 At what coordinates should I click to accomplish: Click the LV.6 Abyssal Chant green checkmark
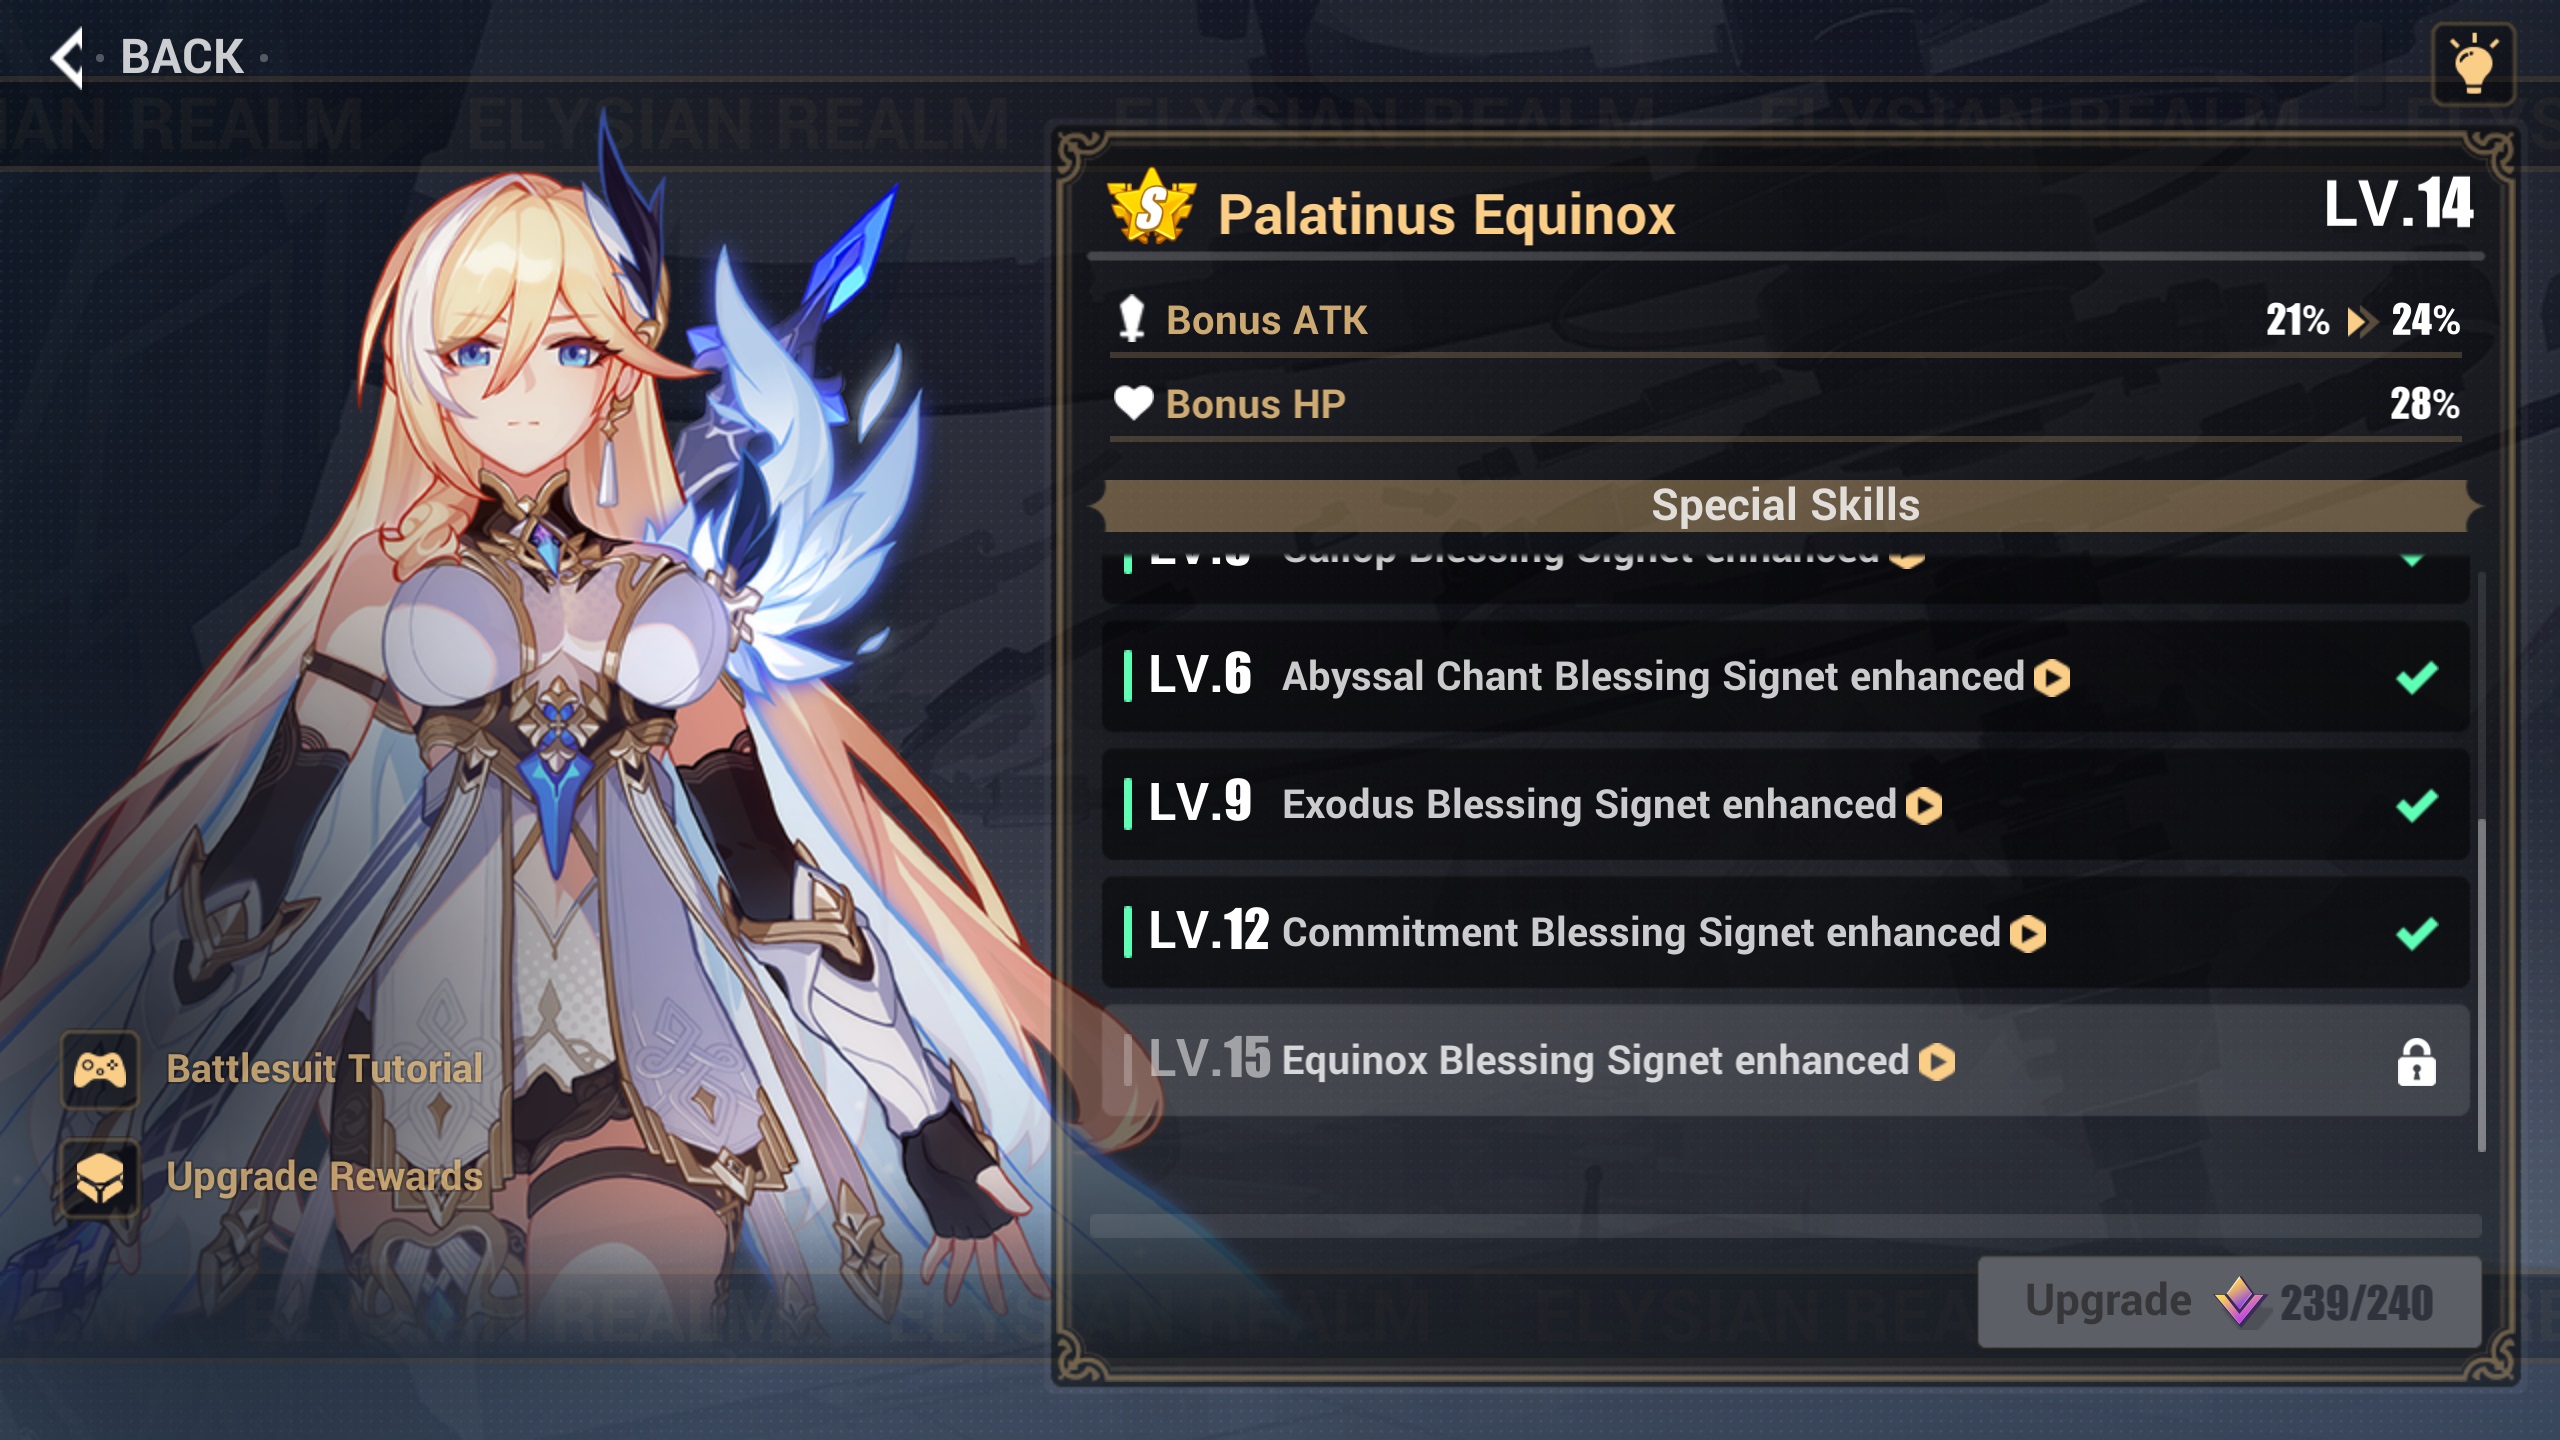point(2417,677)
